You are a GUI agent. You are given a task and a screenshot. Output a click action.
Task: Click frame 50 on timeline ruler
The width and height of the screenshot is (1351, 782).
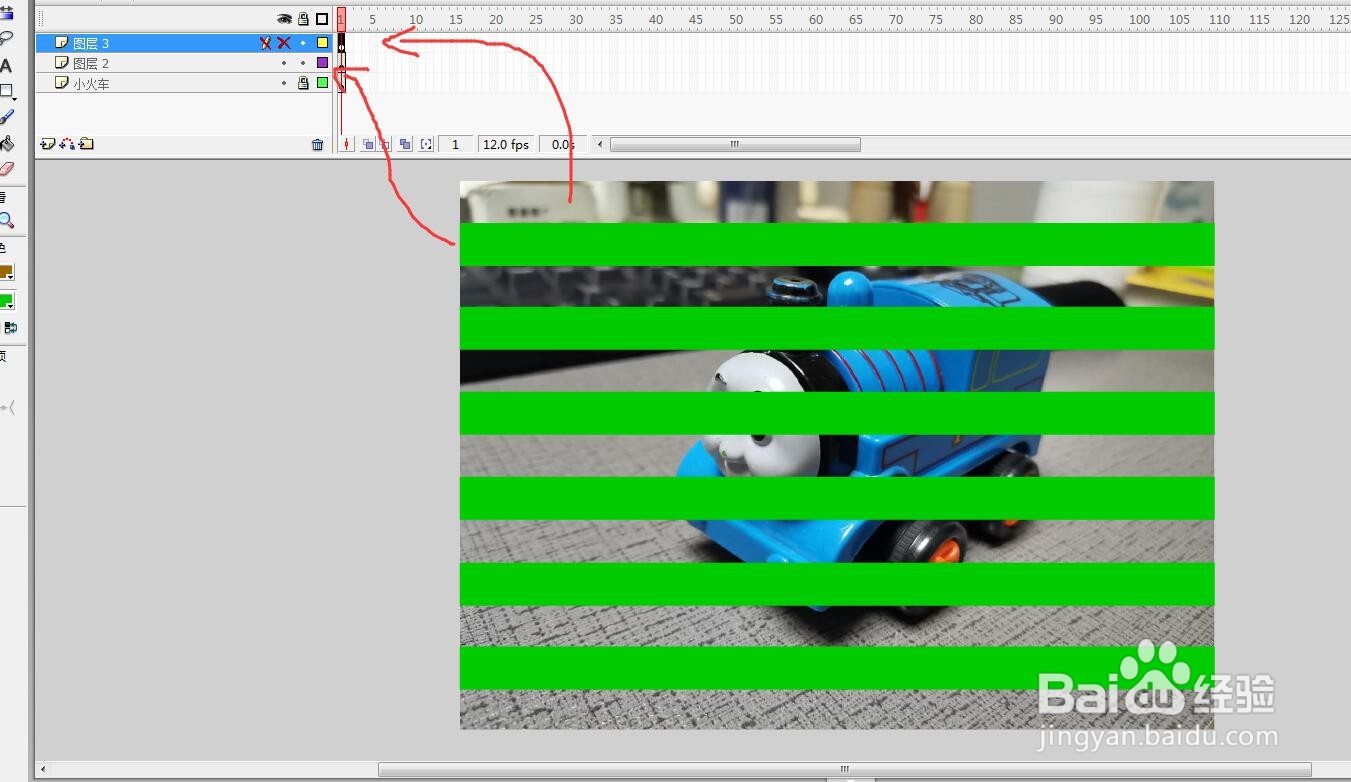(736, 19)
